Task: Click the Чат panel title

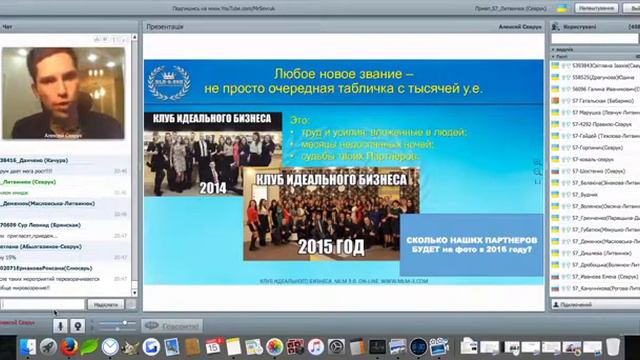Action: [x=7, y=27]
